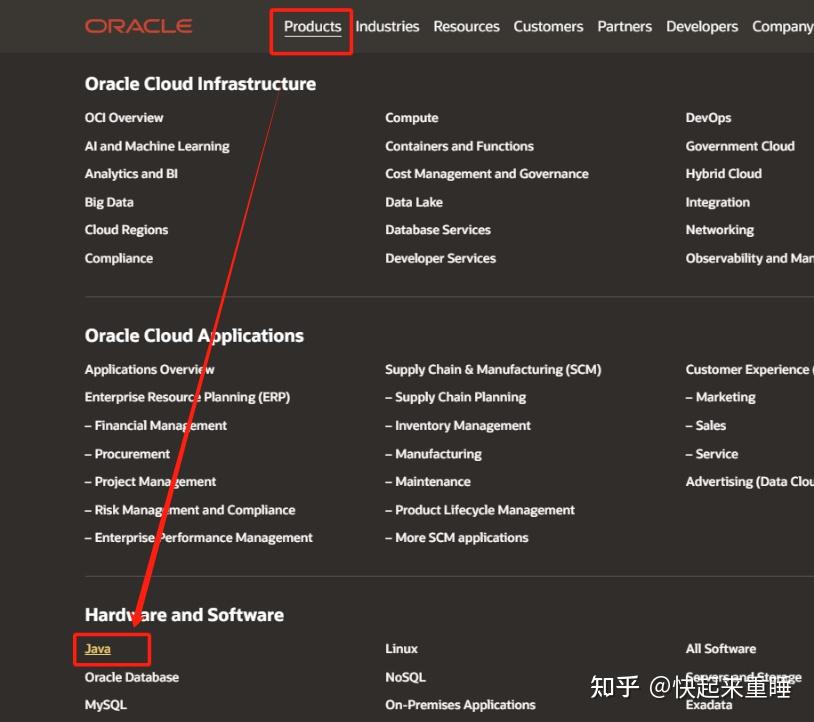Image resolution: width=814 pixels, height=722 pixels.
Task: Click Government Cloud
Action: coord(740,145)
